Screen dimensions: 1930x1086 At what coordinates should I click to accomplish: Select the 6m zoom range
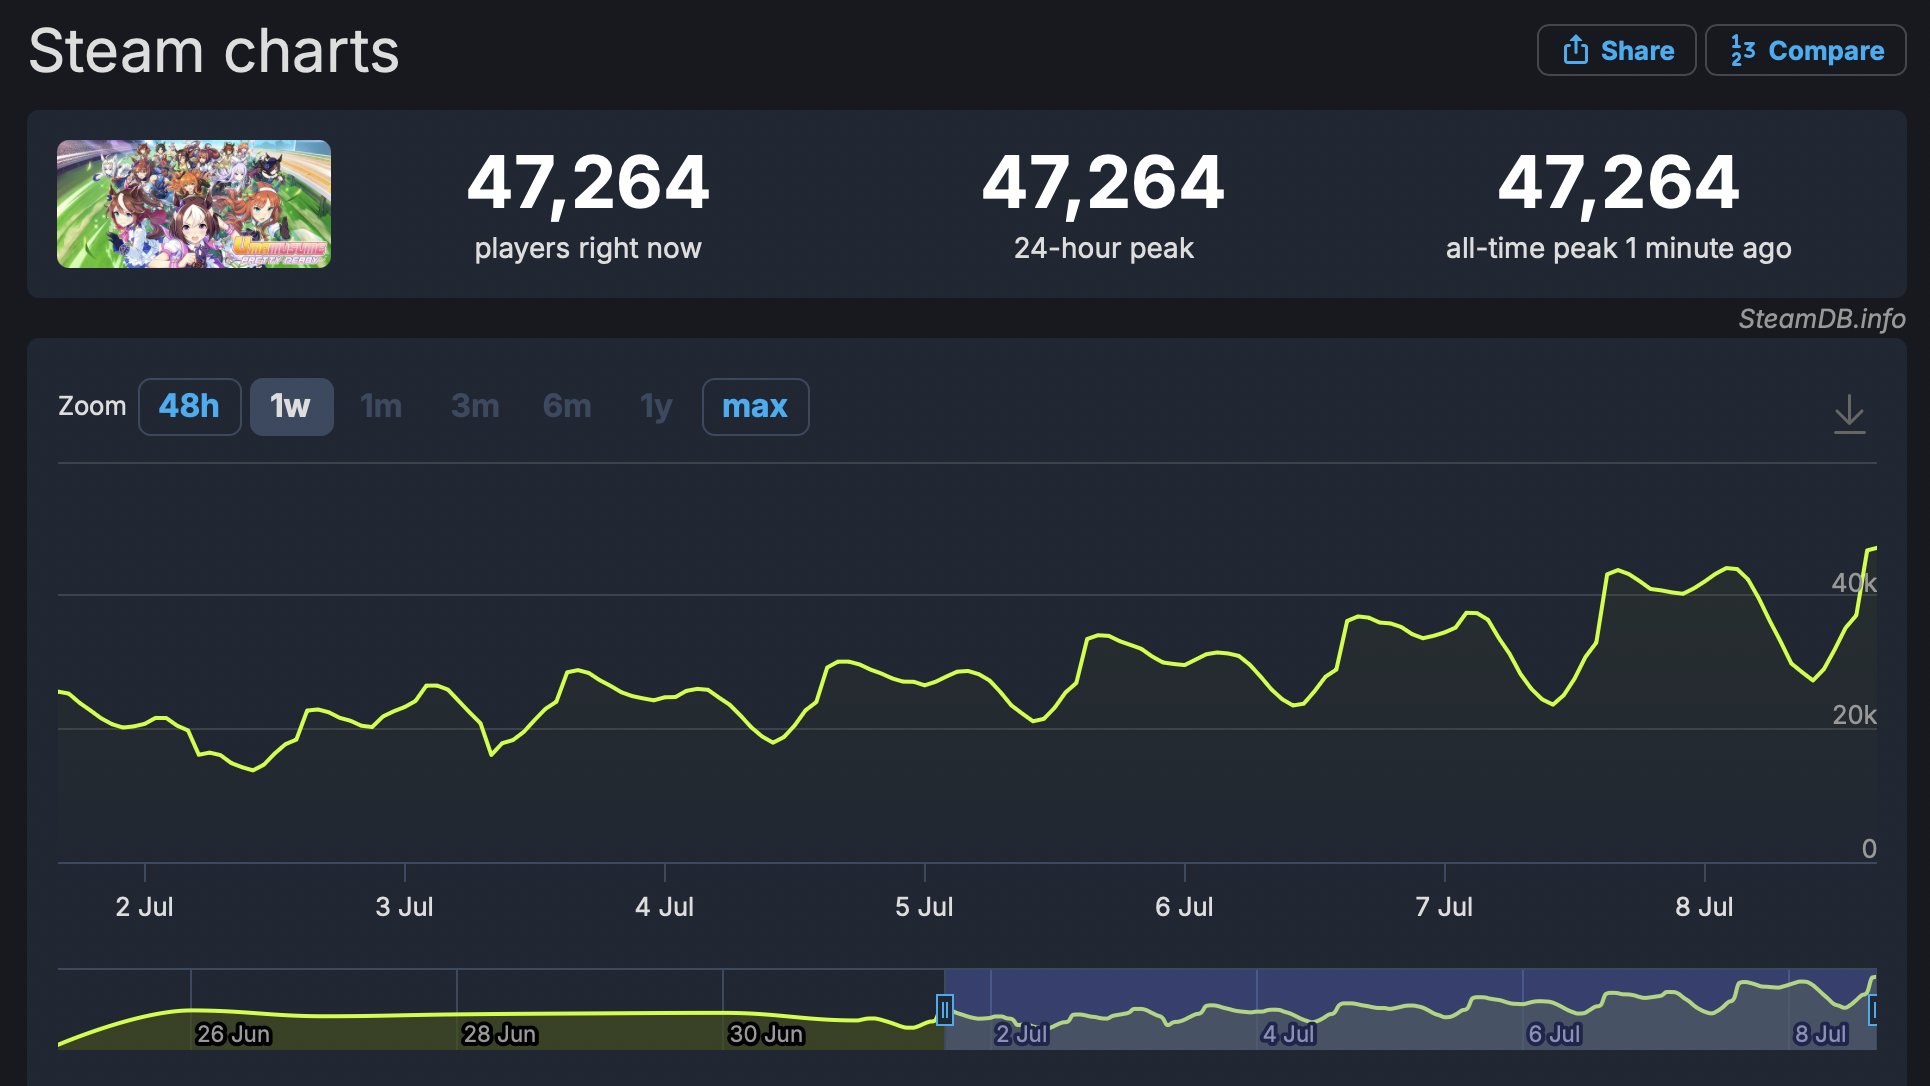click(567, 407)
